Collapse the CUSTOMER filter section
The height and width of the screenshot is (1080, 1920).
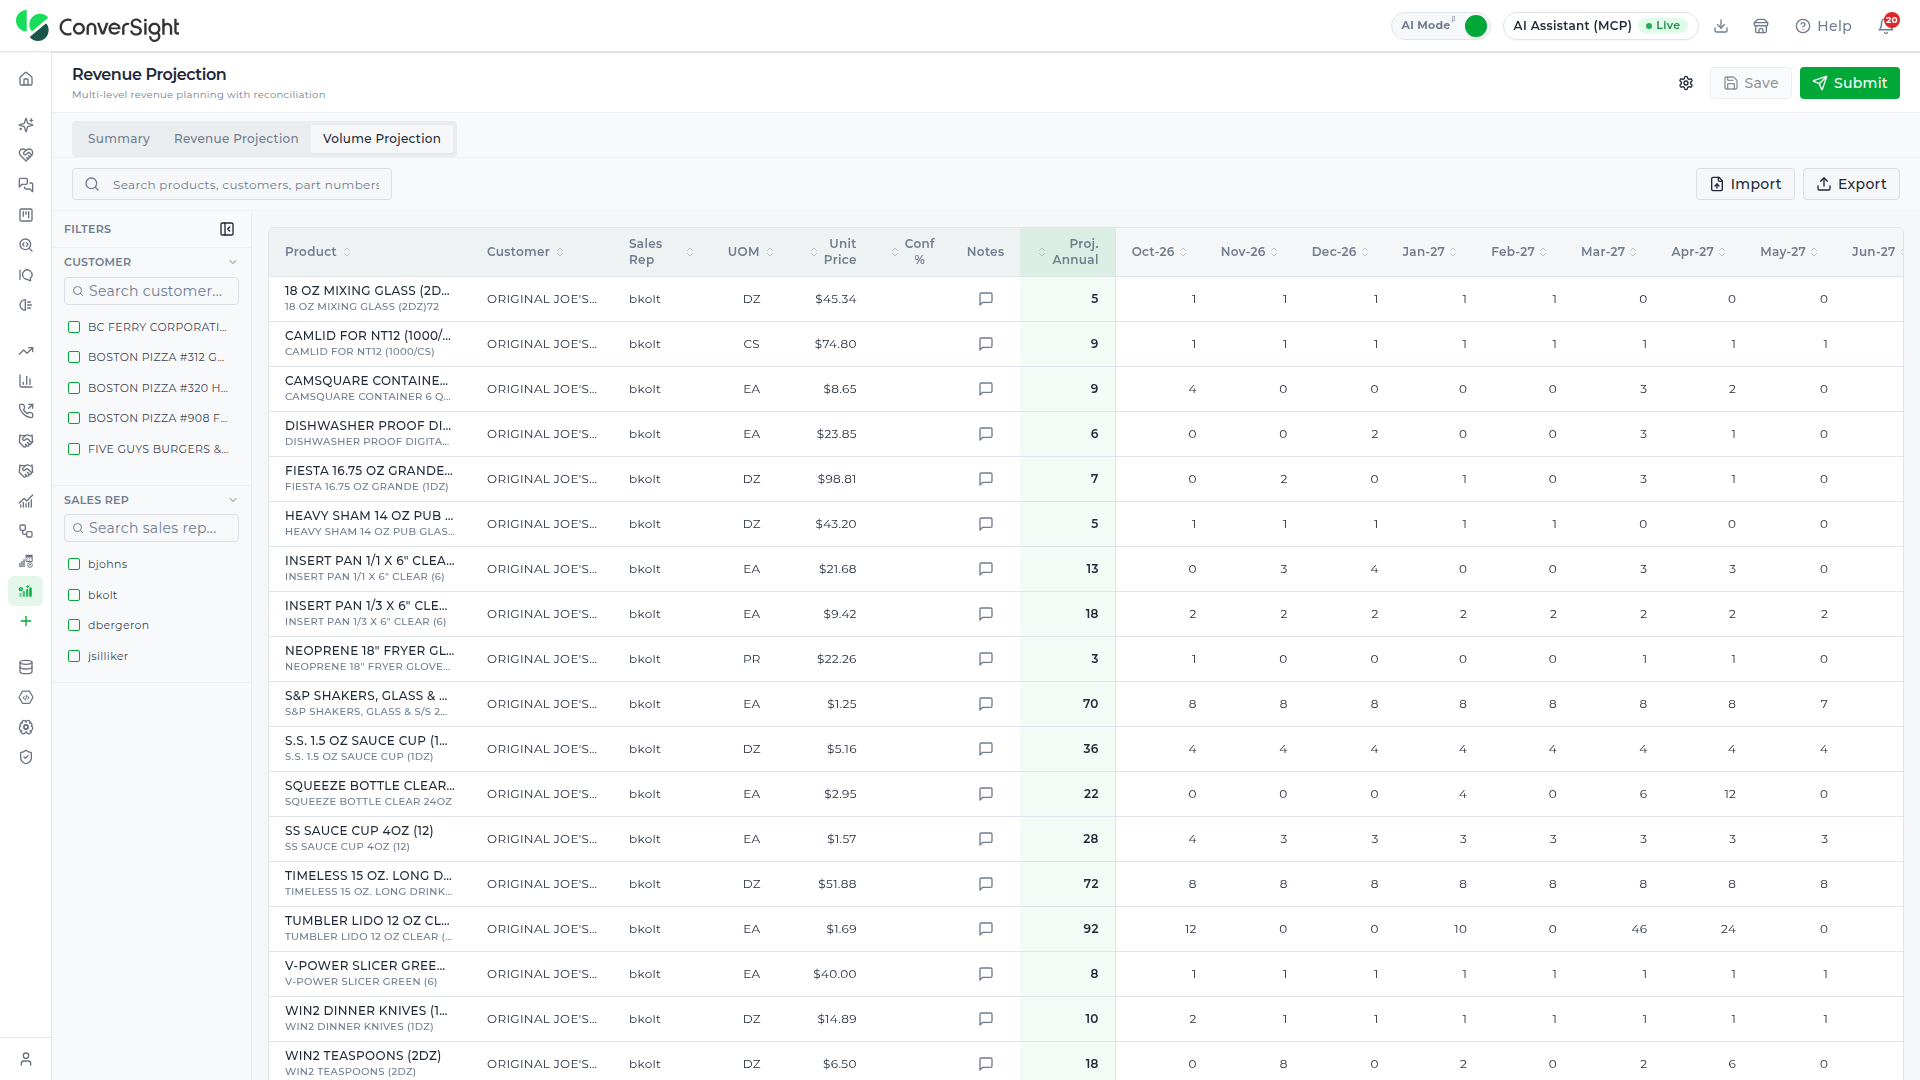tap(233, 262)
